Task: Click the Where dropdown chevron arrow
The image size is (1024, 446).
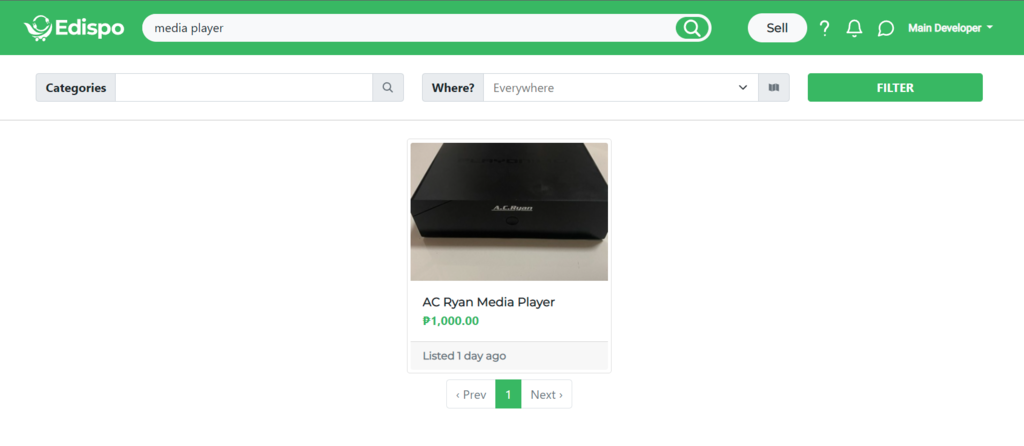Action: tap(743, 88)
